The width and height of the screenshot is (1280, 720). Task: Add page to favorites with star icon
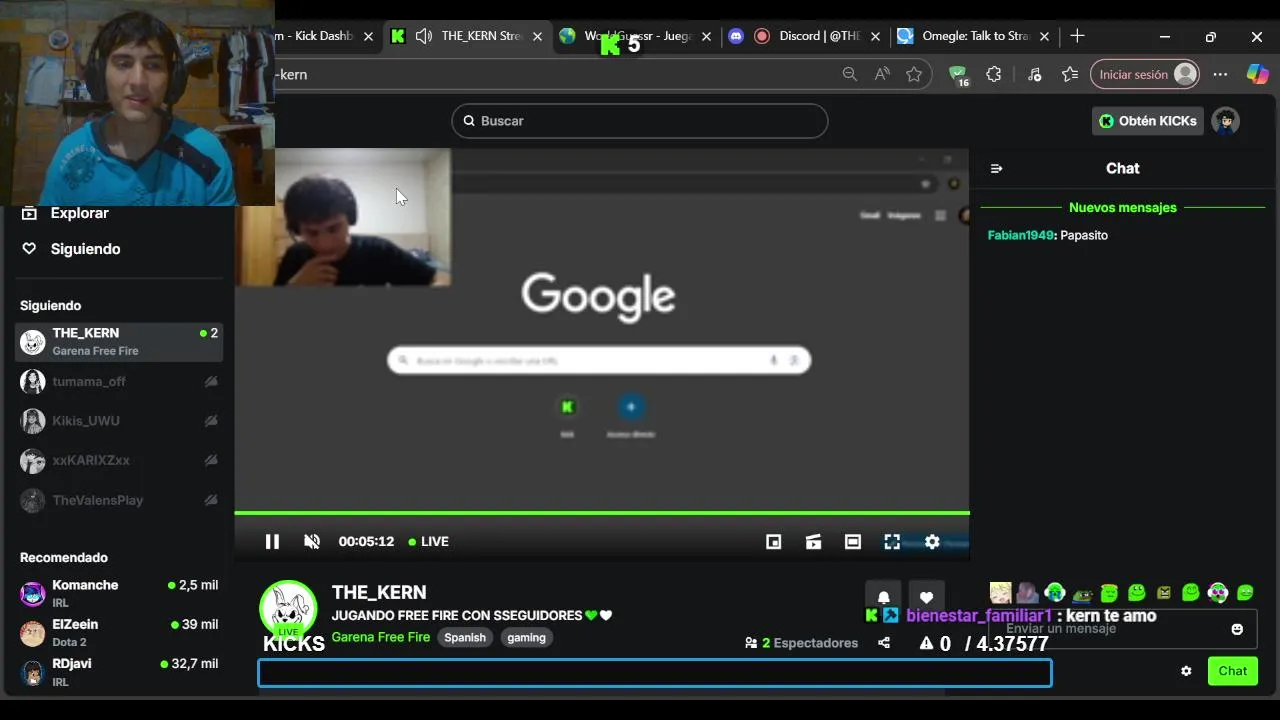914,74
